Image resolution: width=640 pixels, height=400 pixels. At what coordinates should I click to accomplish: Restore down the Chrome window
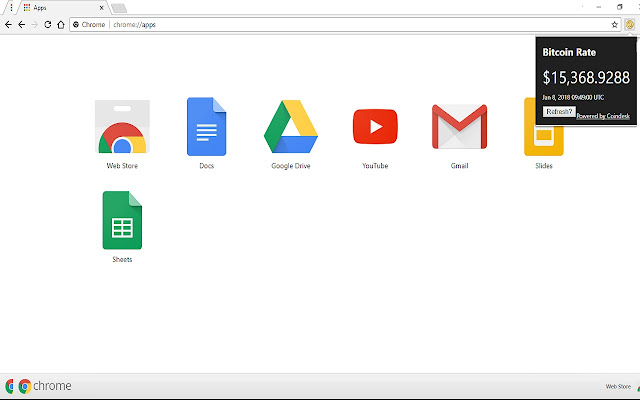(x=620, y=7)
